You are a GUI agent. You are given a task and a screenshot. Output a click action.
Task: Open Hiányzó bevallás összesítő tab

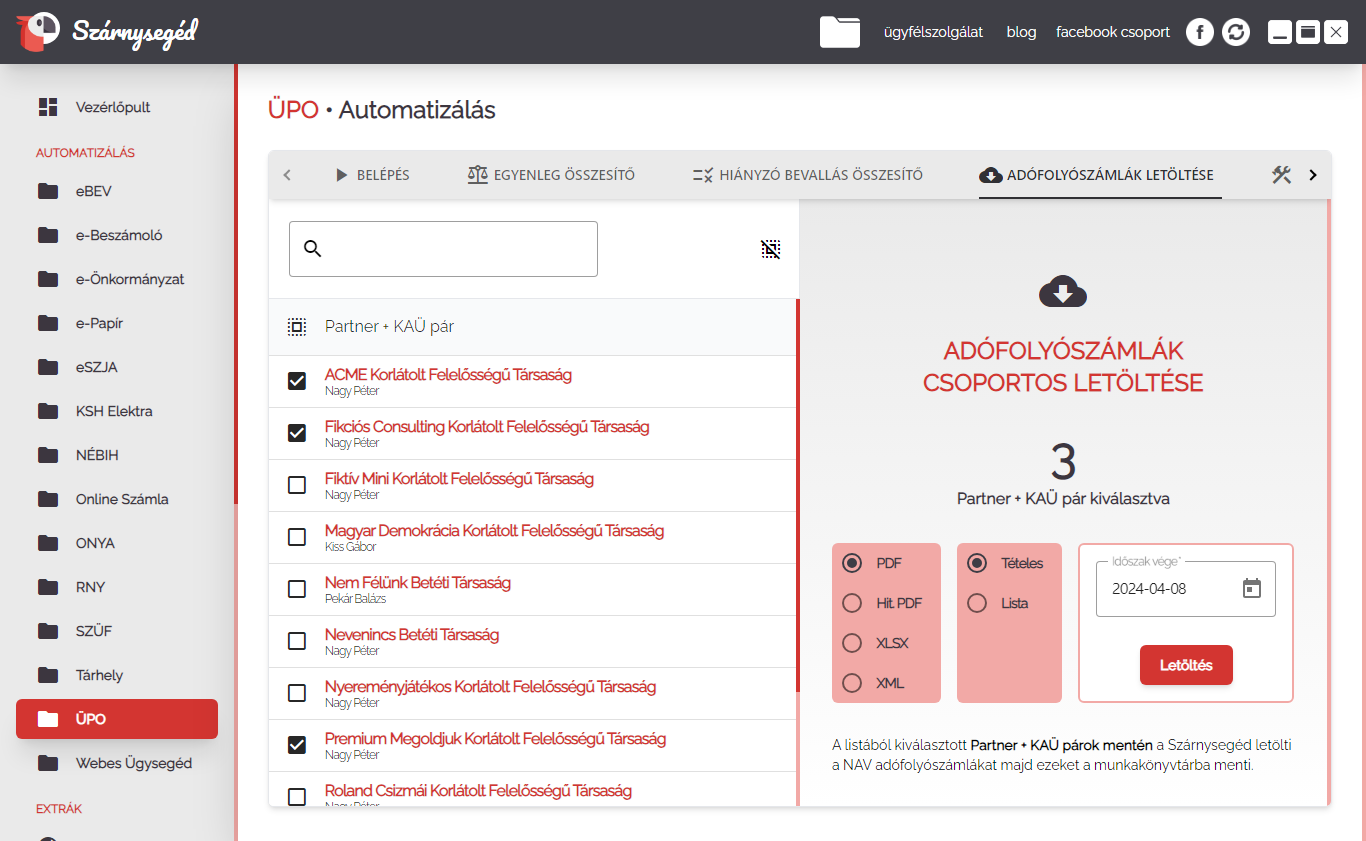(x=807, y=175)
